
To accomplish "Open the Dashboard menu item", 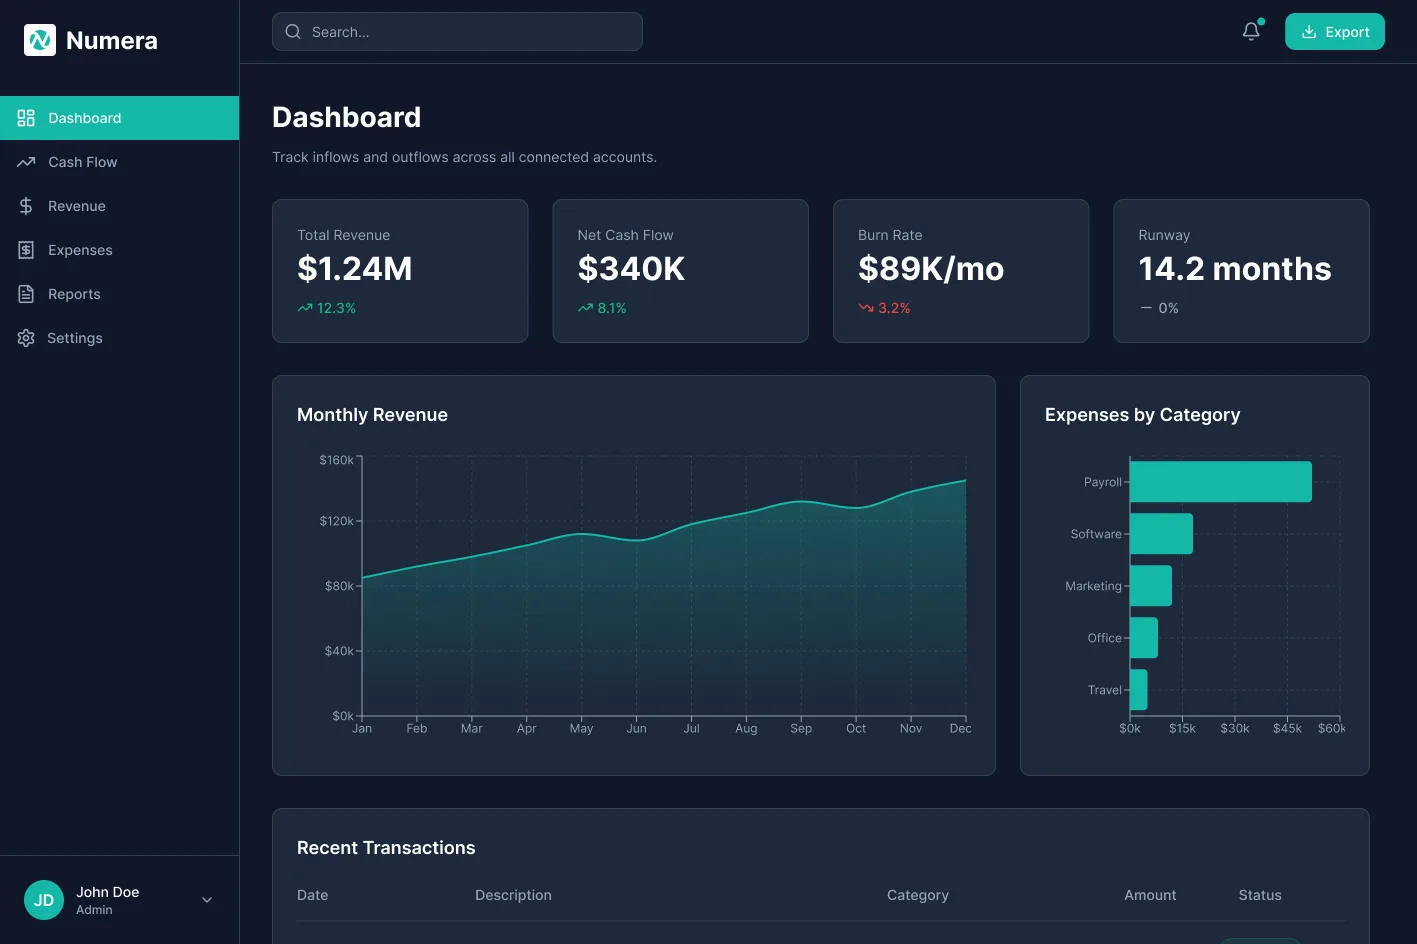I will coord(120,118).
